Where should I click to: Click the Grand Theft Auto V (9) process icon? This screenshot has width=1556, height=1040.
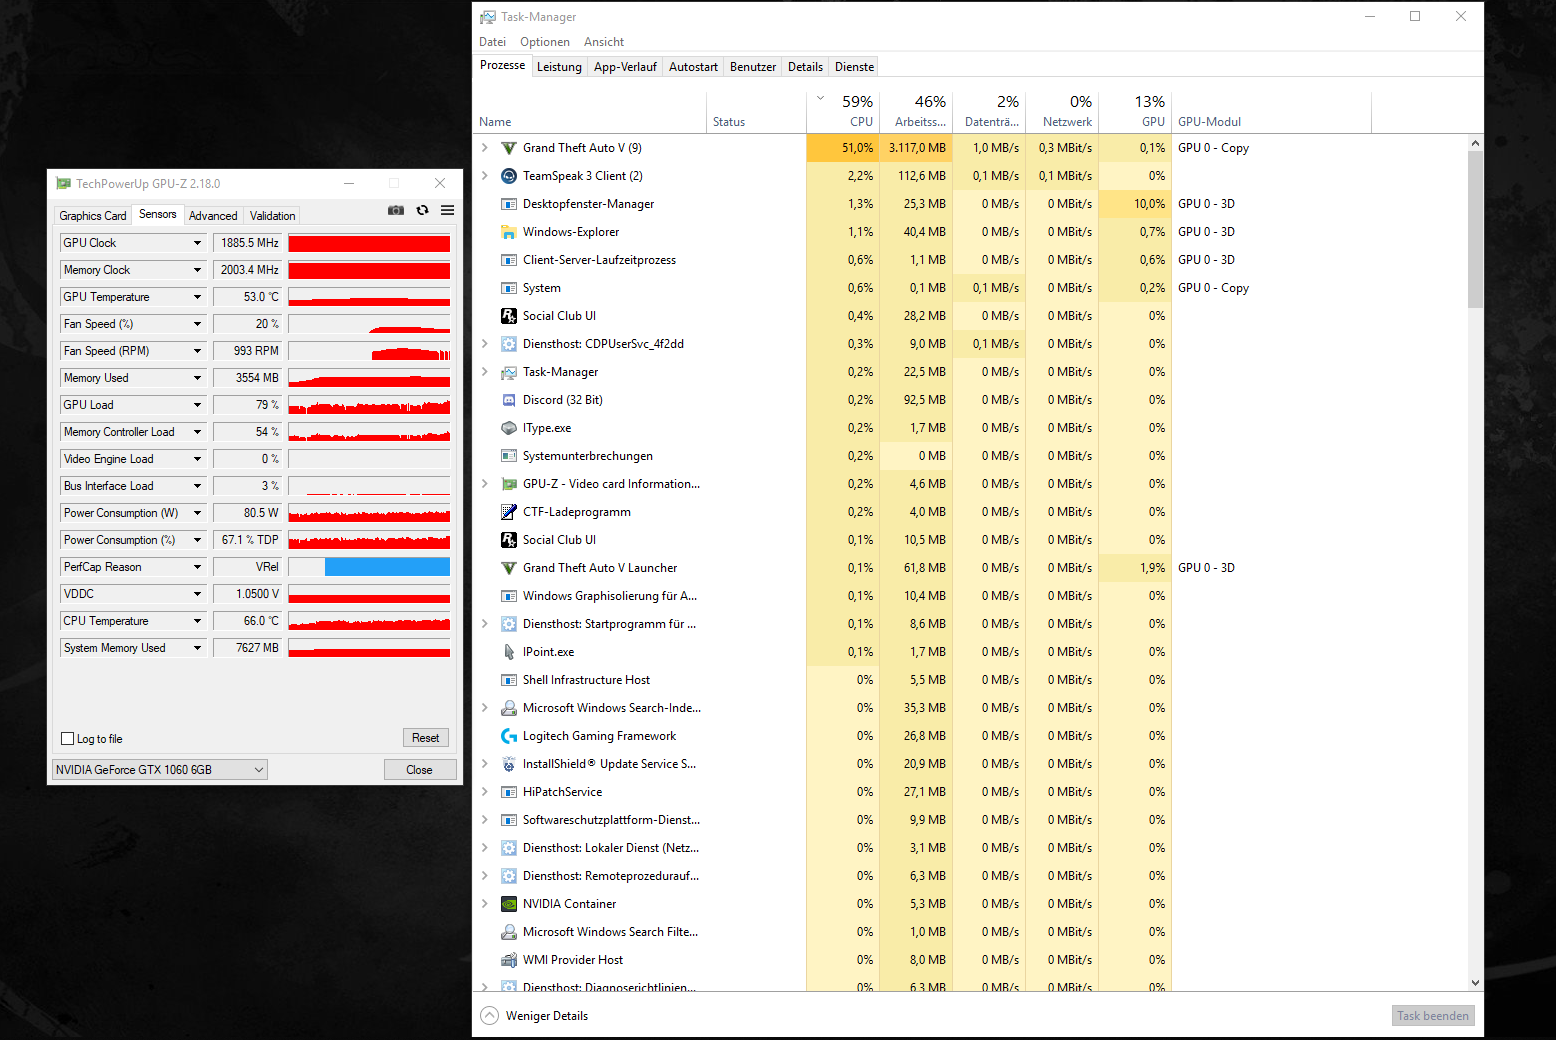coord(508,148)
